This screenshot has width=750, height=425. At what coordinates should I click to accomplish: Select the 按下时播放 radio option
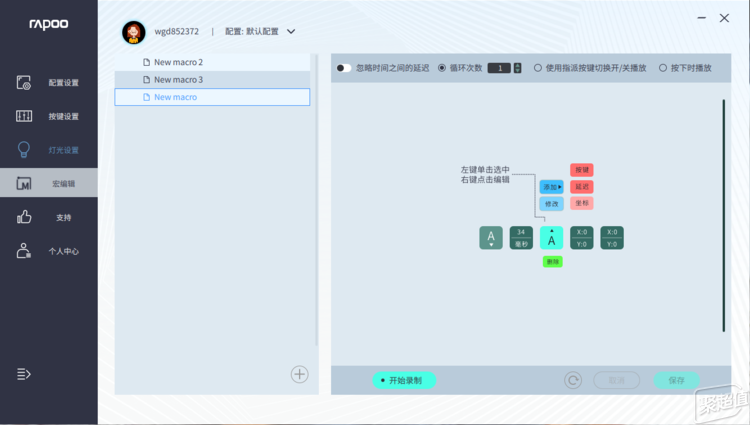663,68
